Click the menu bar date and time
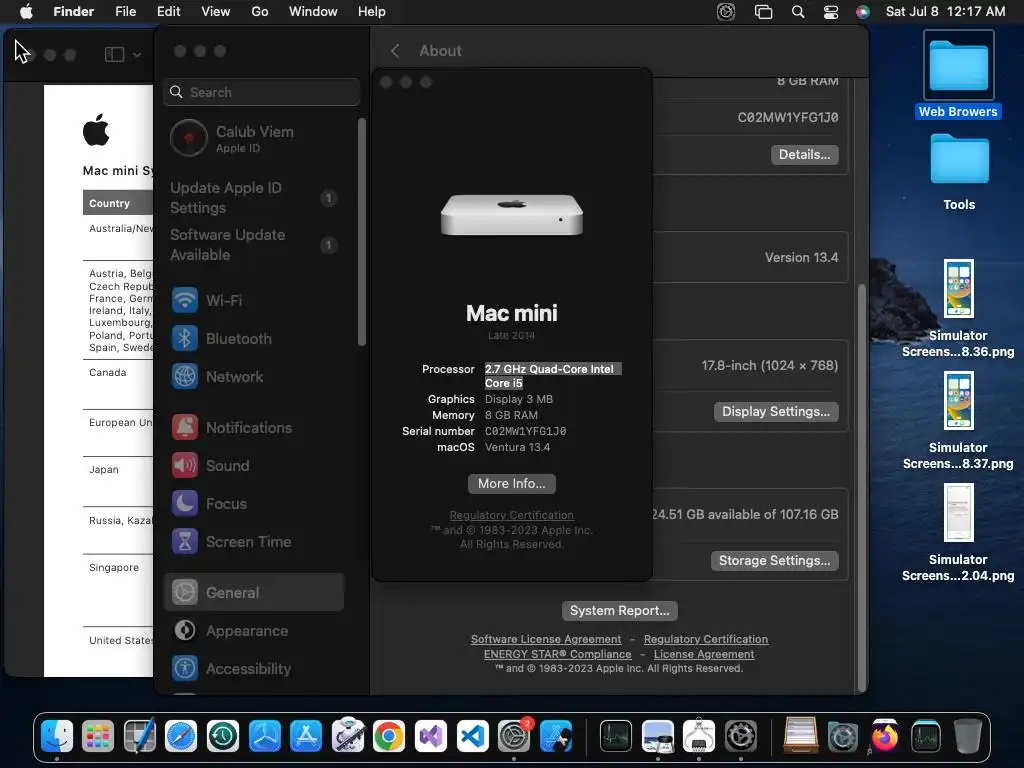This screenshot has width=1024, height=768. coord(945,12)
